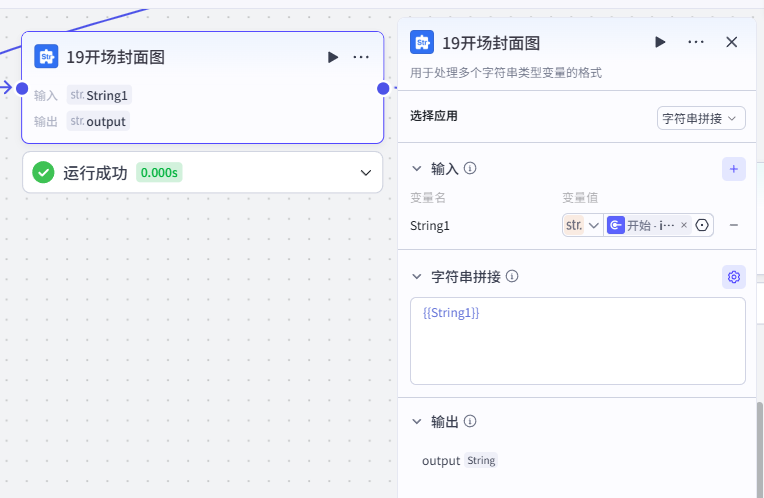The image size is (764, 498).
Task: Collapse the 输出 section
Action: (417, 421)
